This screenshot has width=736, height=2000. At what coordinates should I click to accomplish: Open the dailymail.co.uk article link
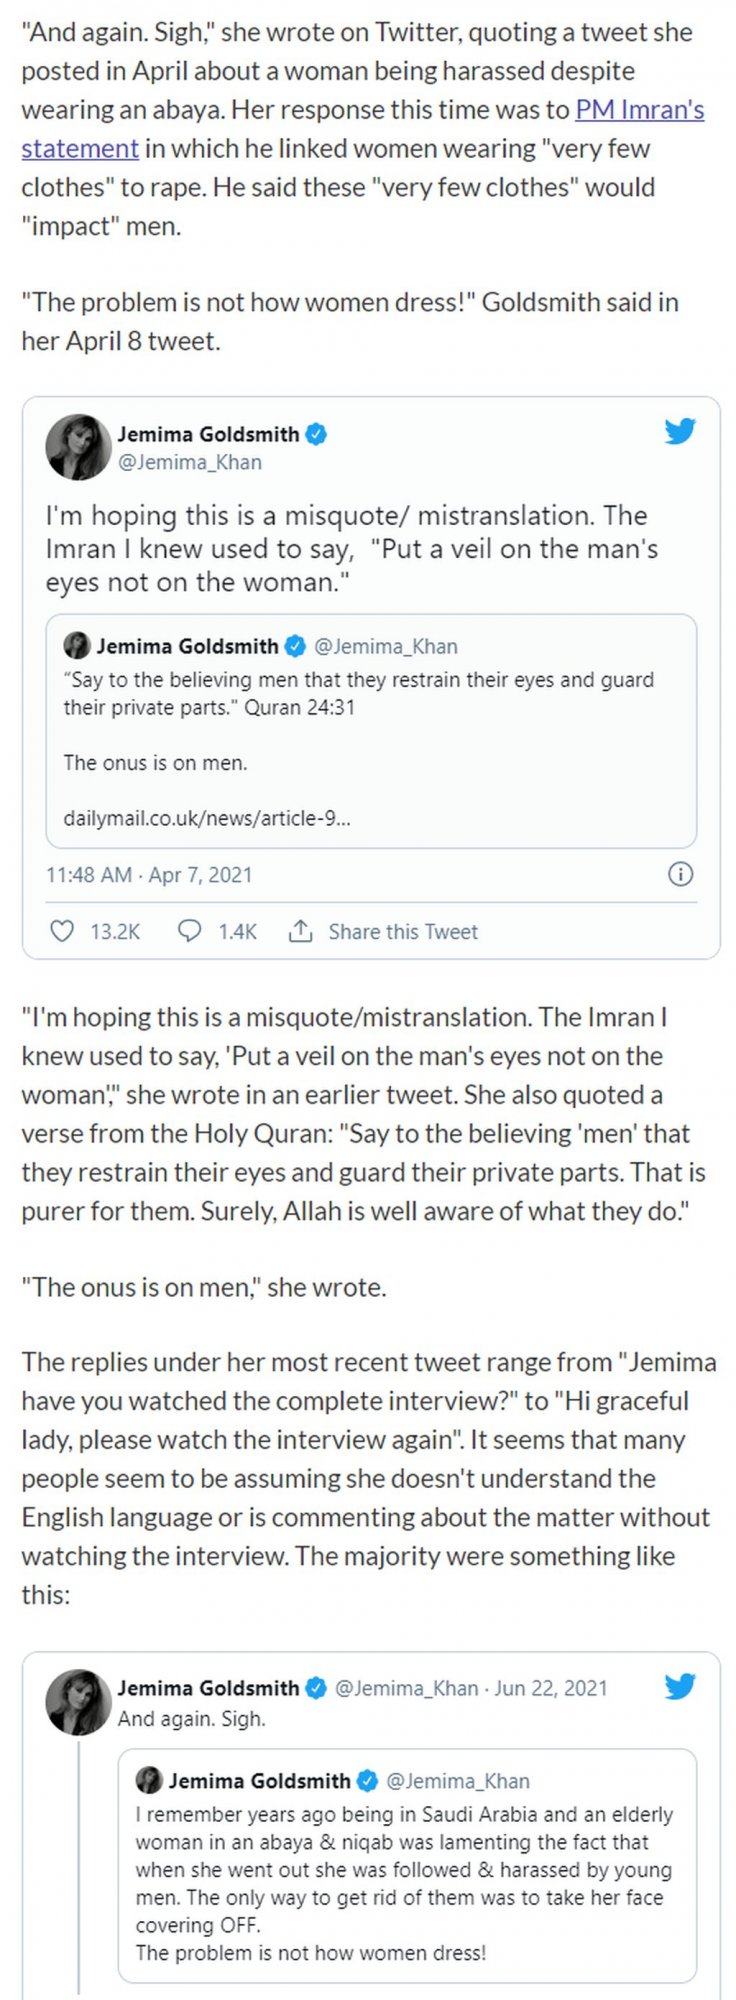pos(207,818)
